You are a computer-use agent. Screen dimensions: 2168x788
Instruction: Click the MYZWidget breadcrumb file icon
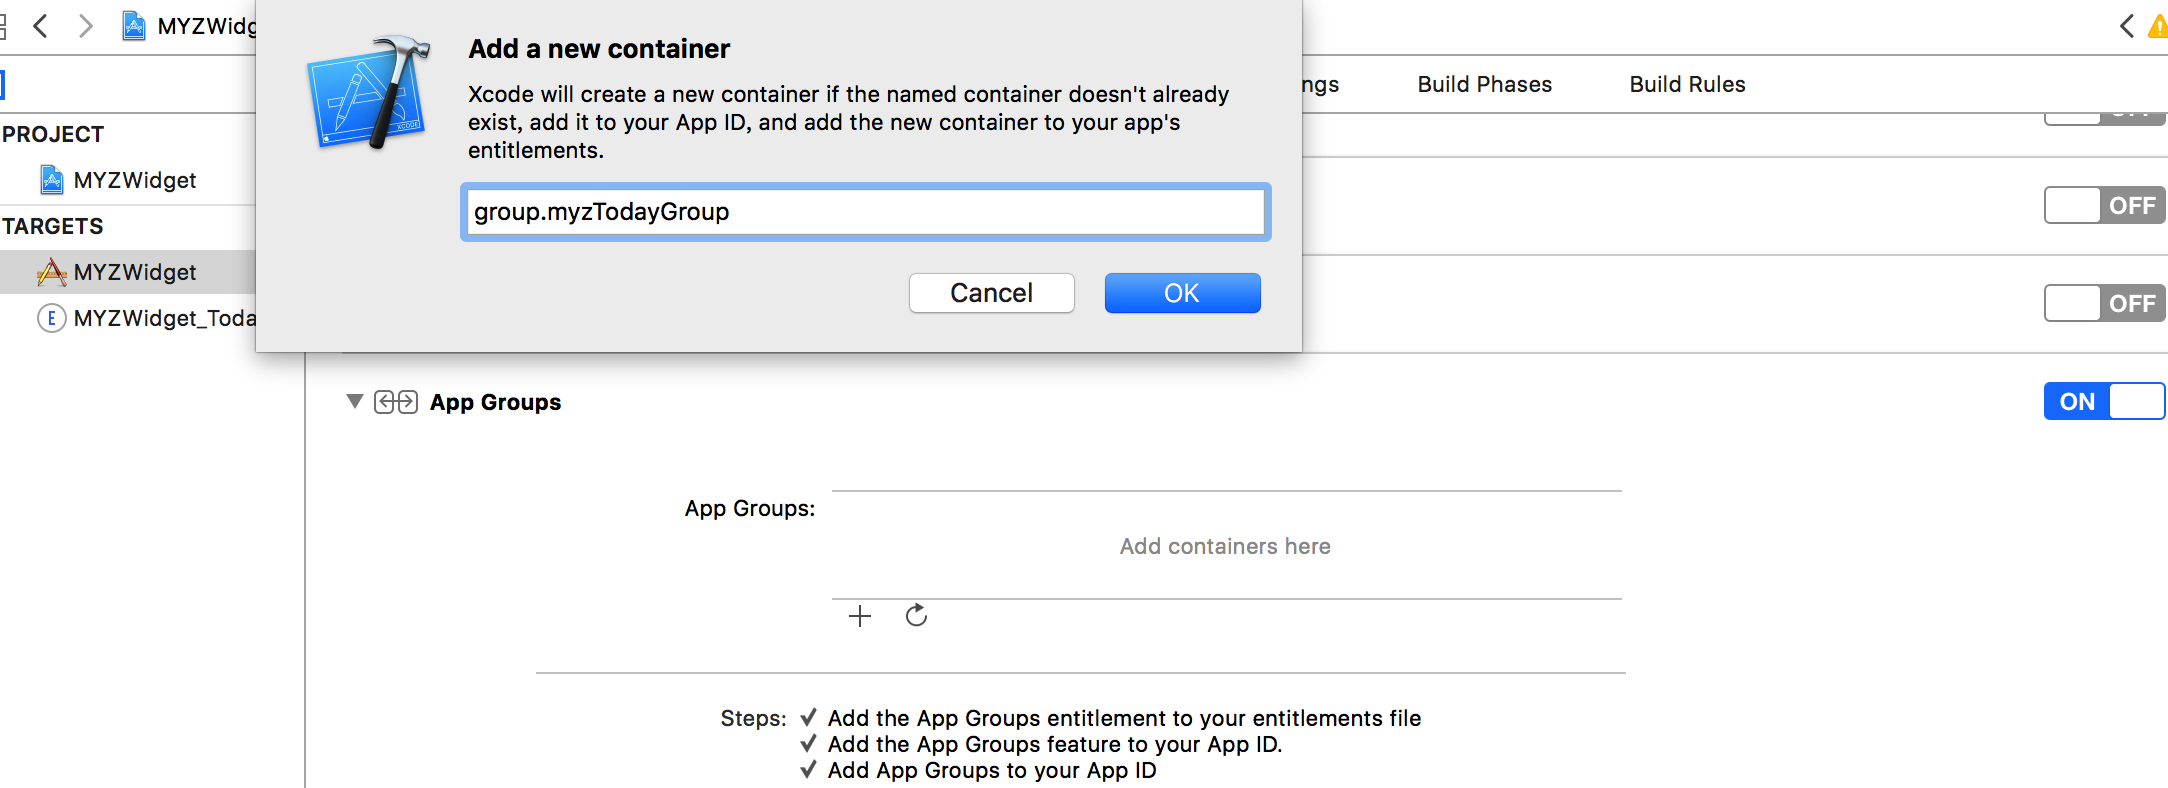click(134, 26)
